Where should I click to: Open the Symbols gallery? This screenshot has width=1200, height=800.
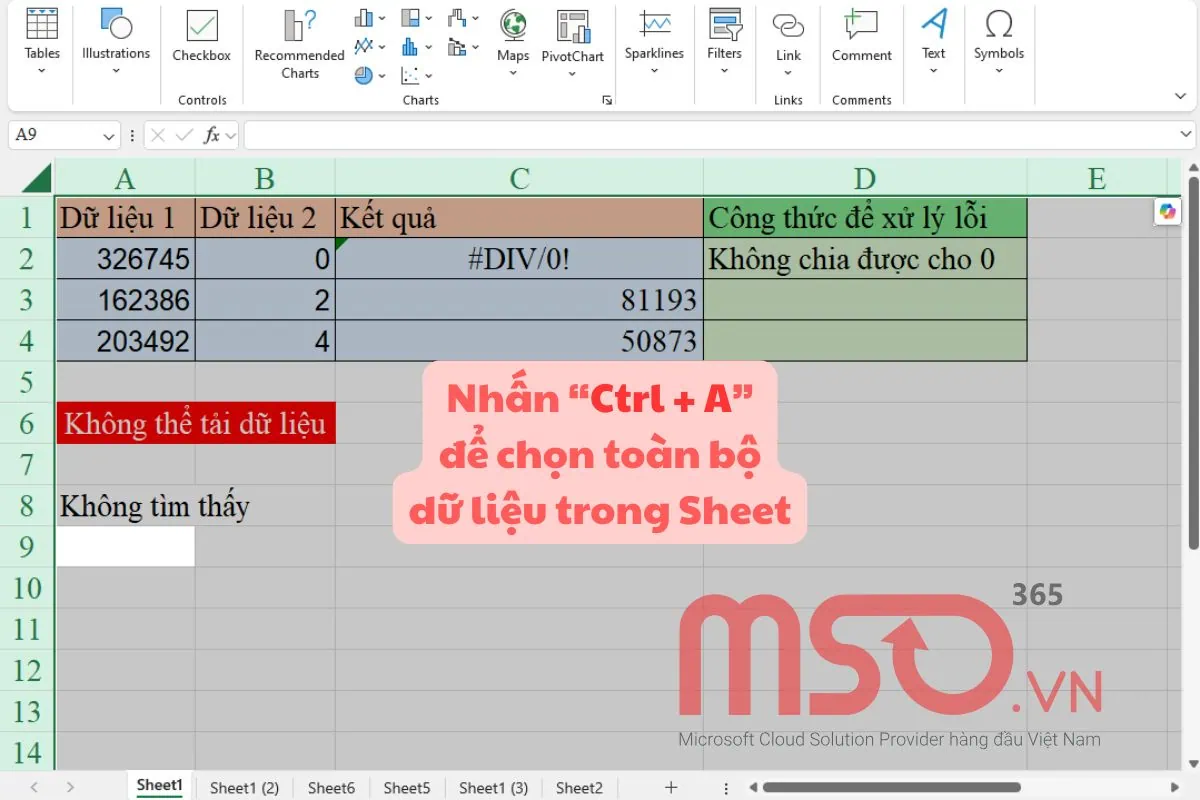[x=999, y=40]
